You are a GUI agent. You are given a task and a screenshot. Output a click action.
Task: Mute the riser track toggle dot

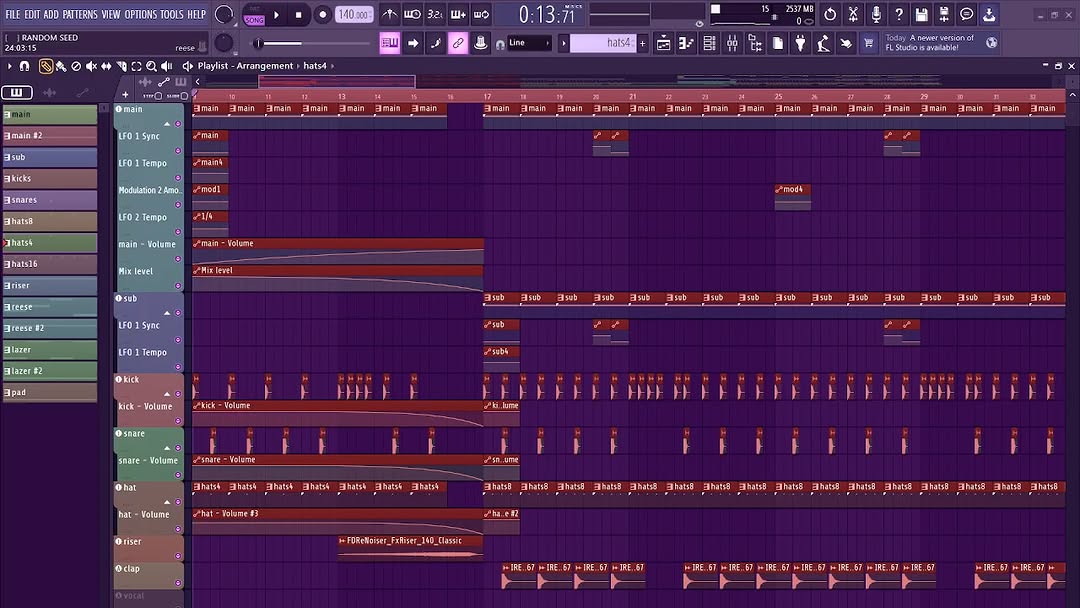coord(178,556)
